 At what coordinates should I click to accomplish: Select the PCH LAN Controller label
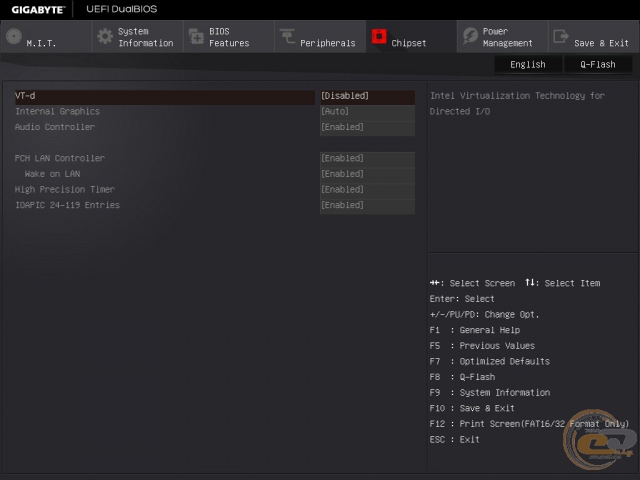point(60,158)
